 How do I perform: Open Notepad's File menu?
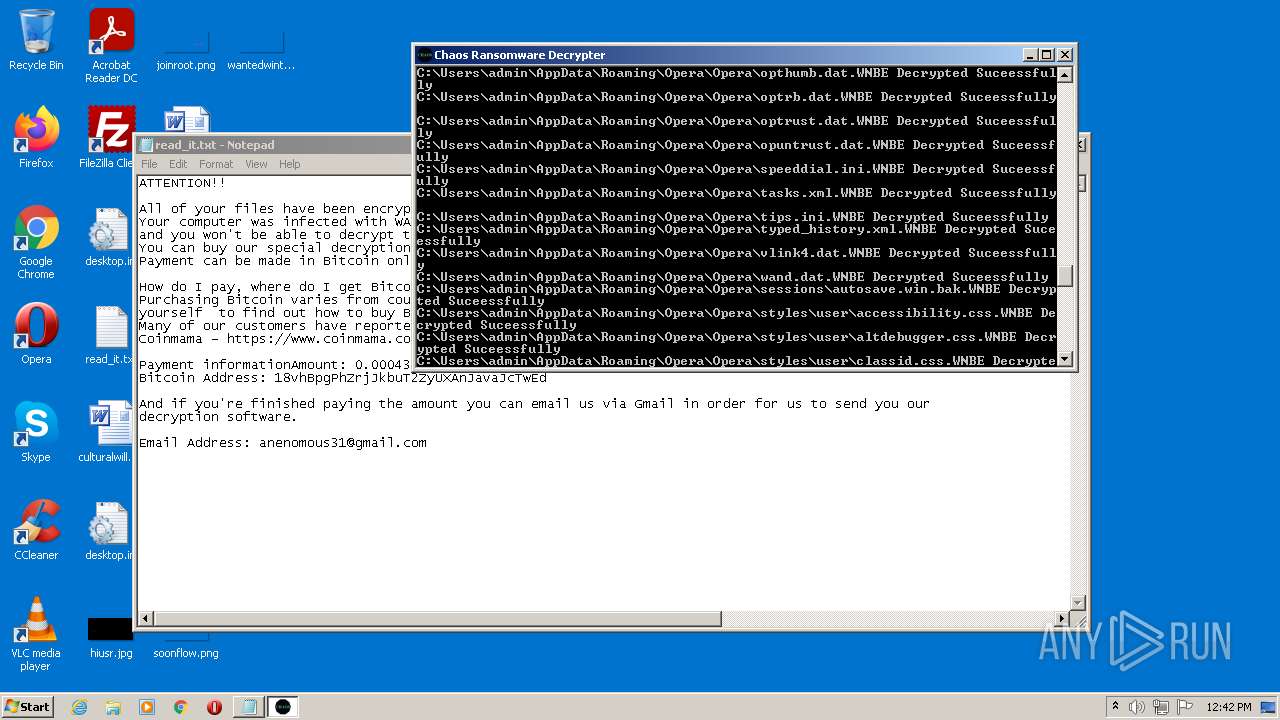coord(149,164)
